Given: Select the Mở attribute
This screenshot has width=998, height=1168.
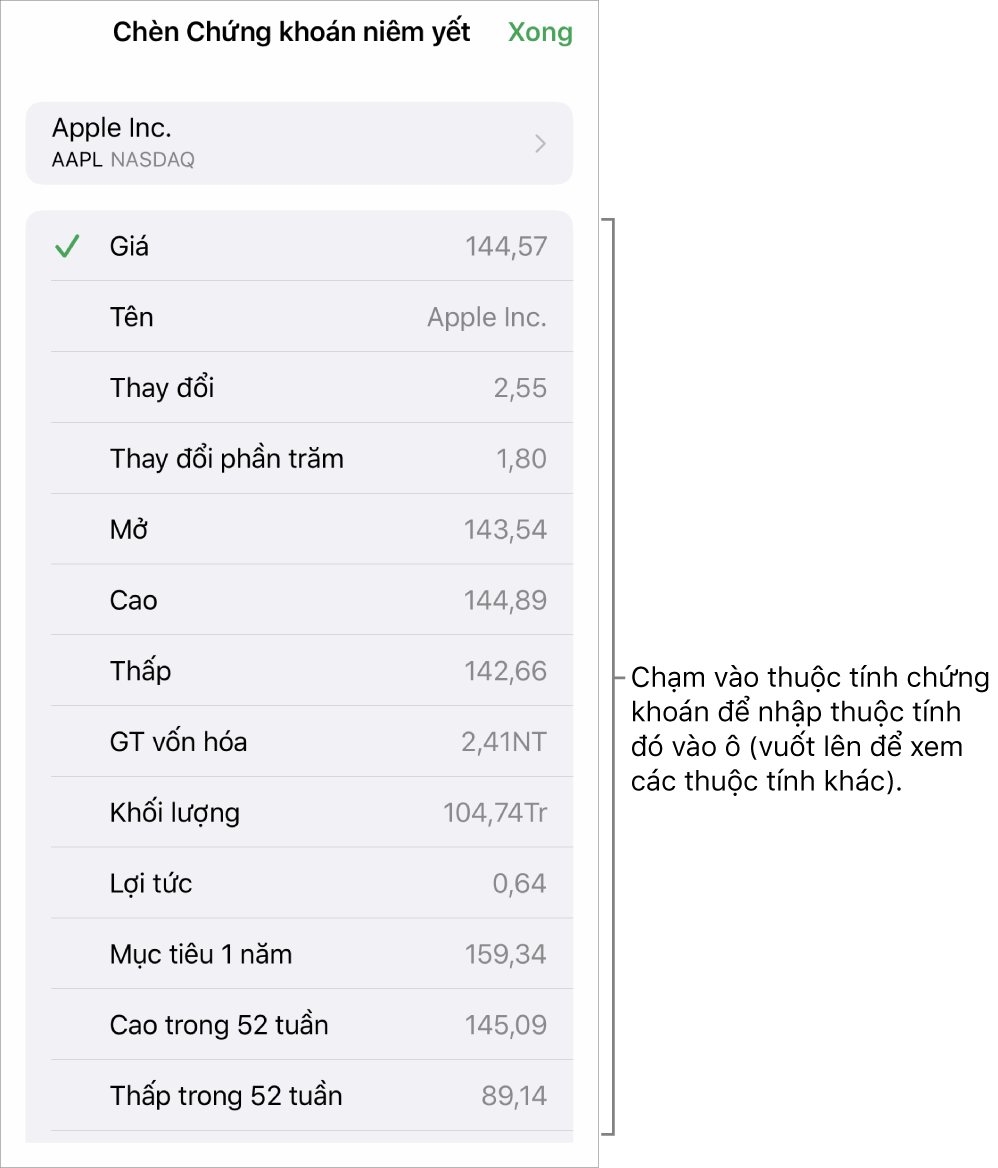Looking at the screenshot, I should tap(299, 529).
